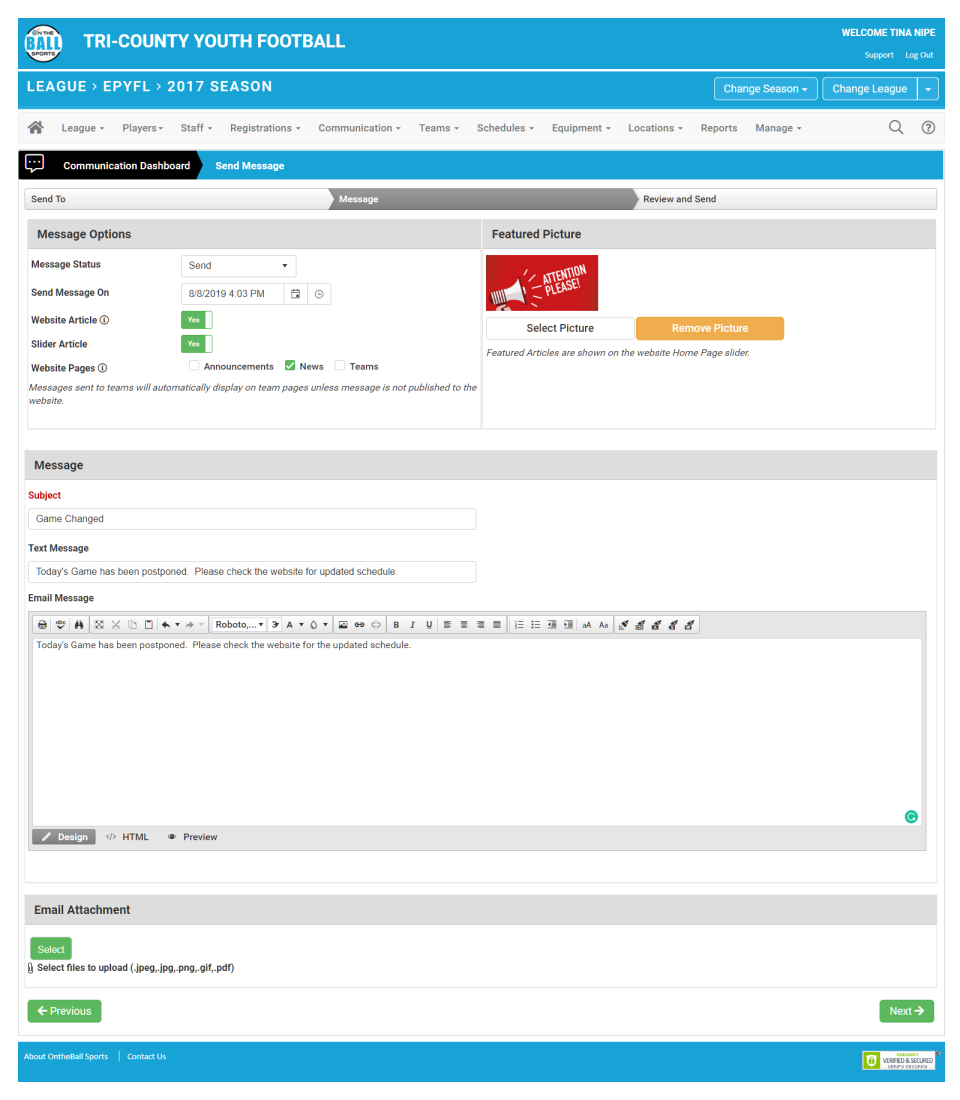Insert a numbered list
Viewport: 960px width, 1100px height.
click(x=519, y=624)
